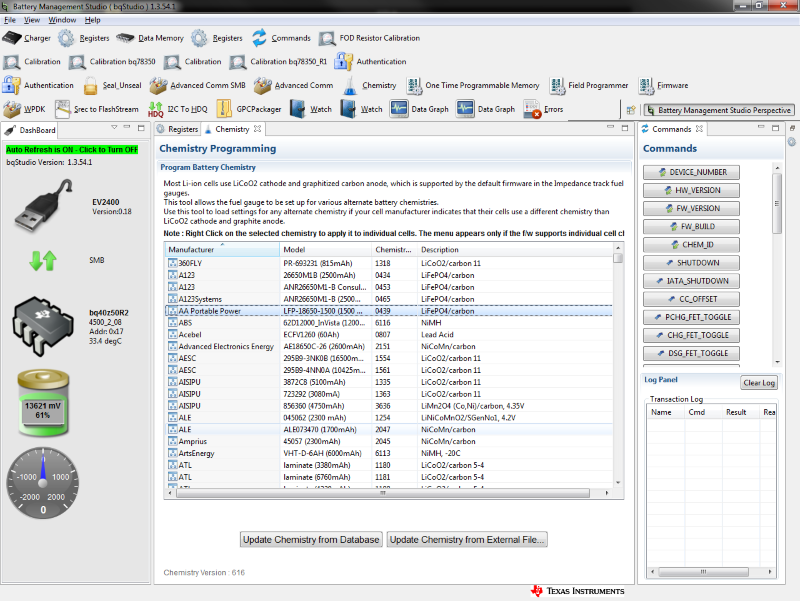800x601 pixels.
Task: Select the AA Portable Power row
Action: coord(389,311)
